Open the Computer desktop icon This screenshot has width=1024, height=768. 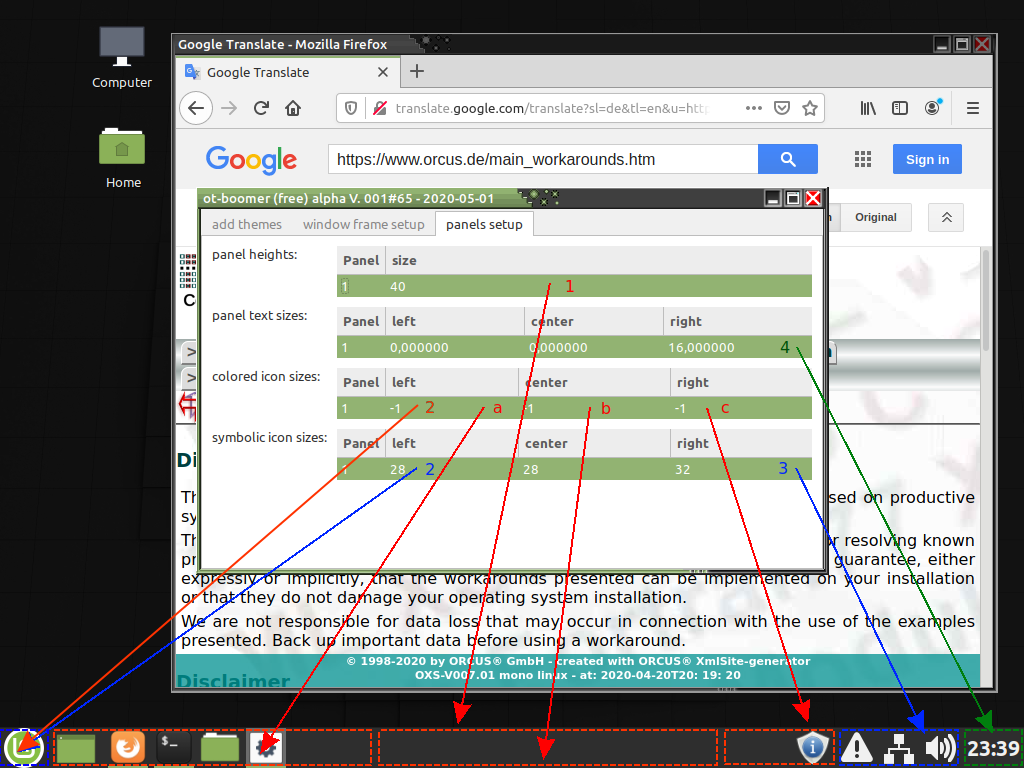pos(121,57)
